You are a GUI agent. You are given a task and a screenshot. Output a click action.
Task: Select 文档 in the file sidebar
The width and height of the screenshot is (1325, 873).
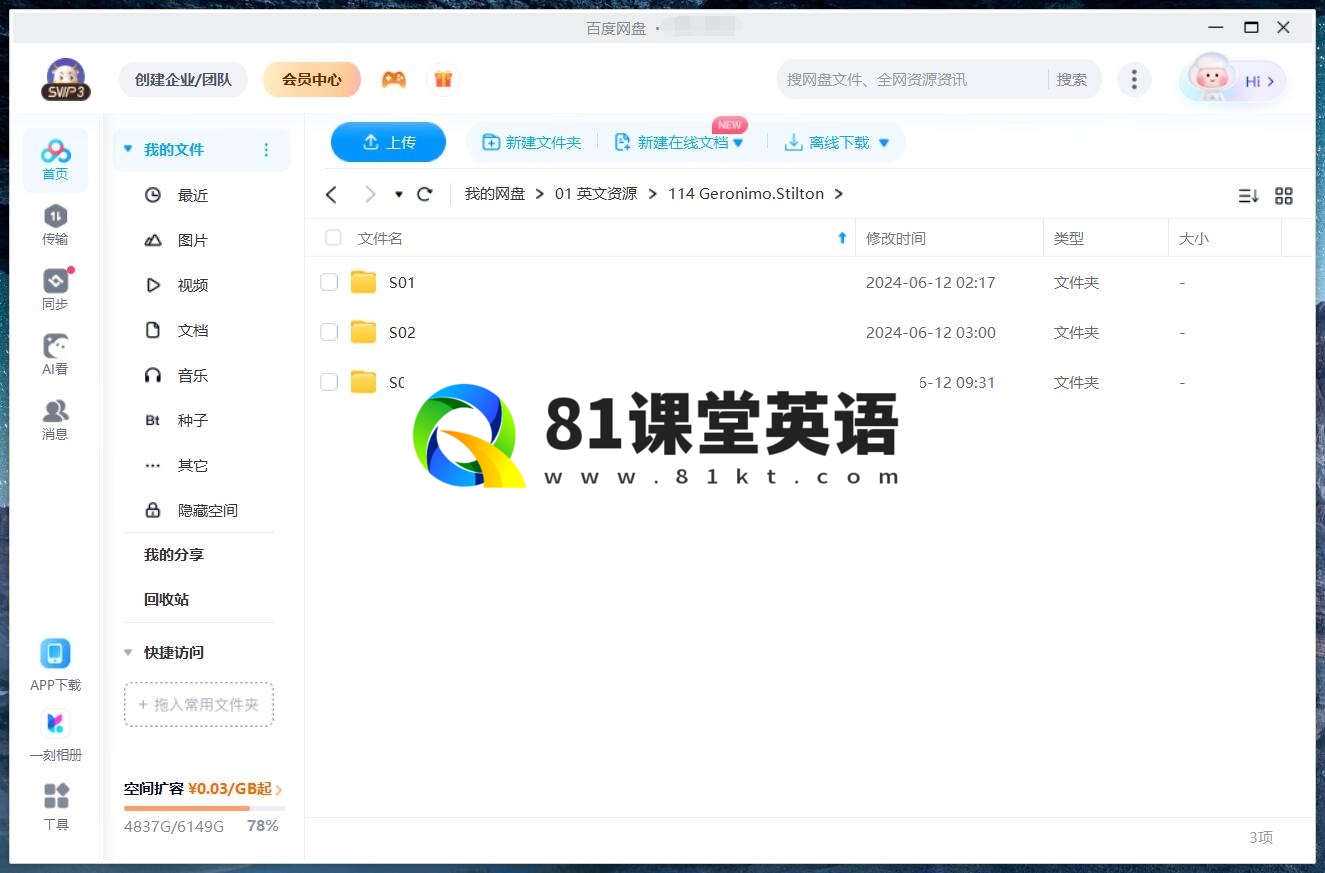(193, 331)
